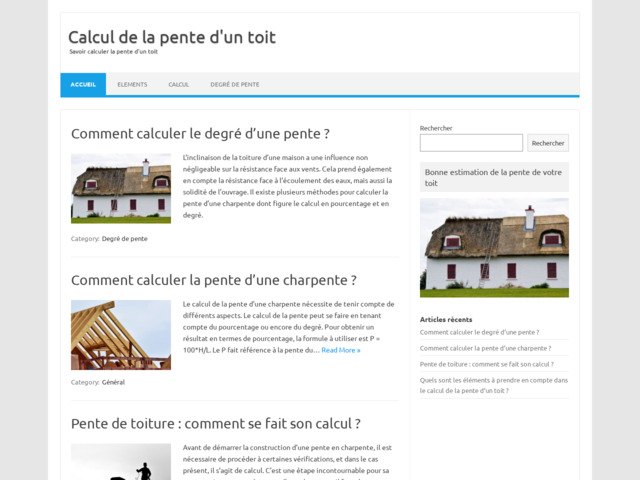Open heading Pente de toiture : comment se fait son calcul
The height and width of the screenshot is (480, 640).
[215, 423]
